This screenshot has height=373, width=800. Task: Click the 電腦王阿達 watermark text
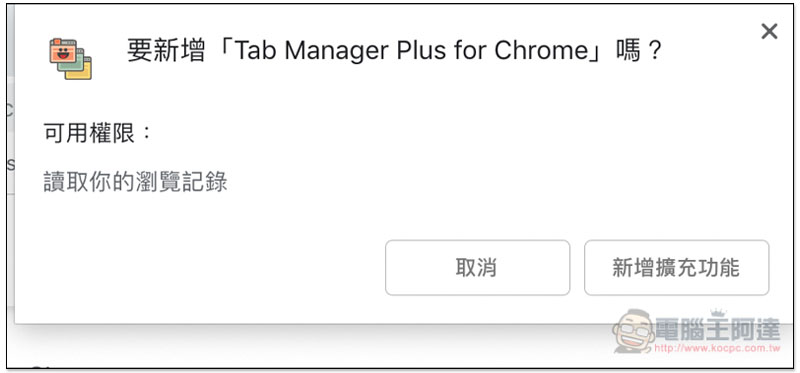[717, 330]
